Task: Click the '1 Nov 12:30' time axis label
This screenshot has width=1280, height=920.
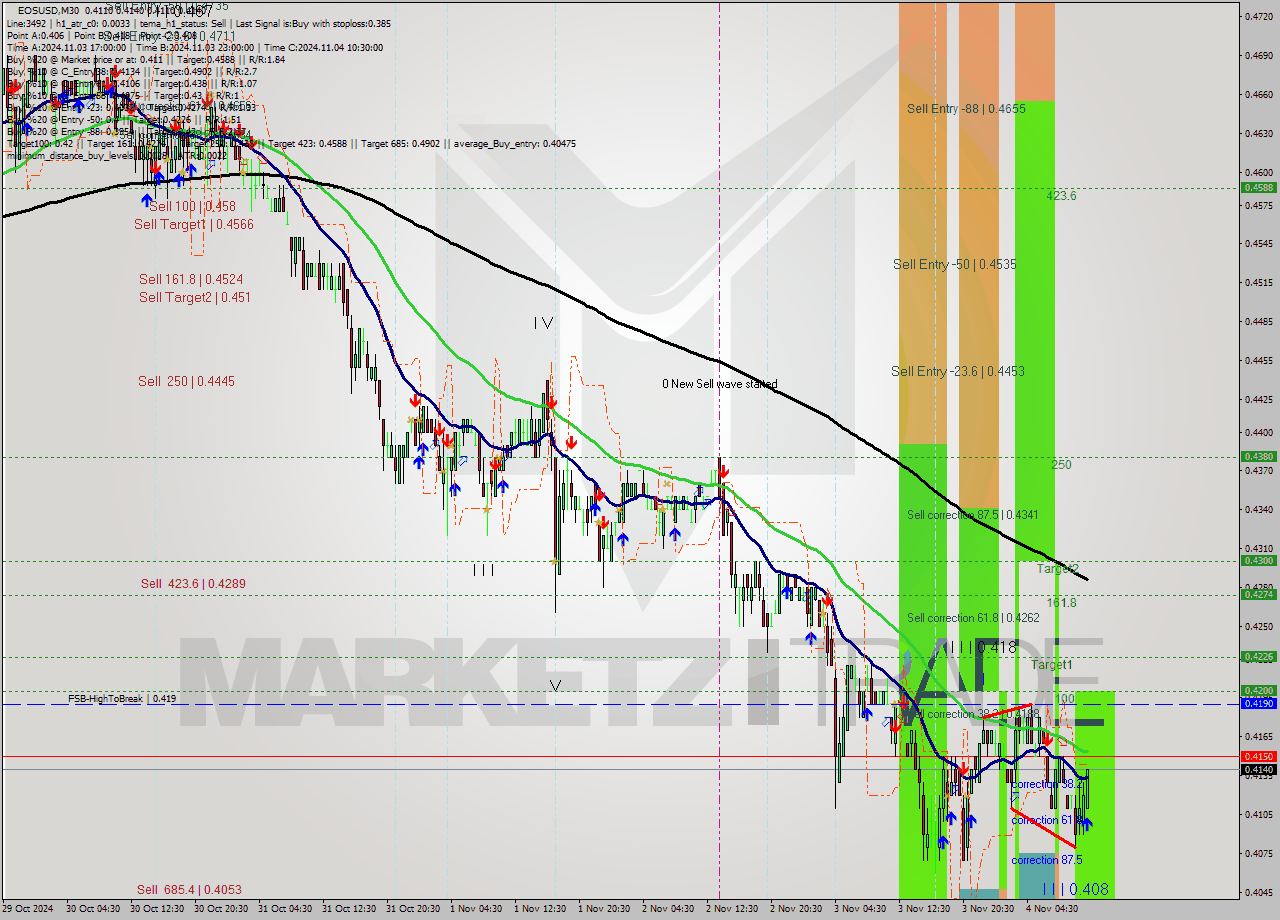Action: pos(540,909)
